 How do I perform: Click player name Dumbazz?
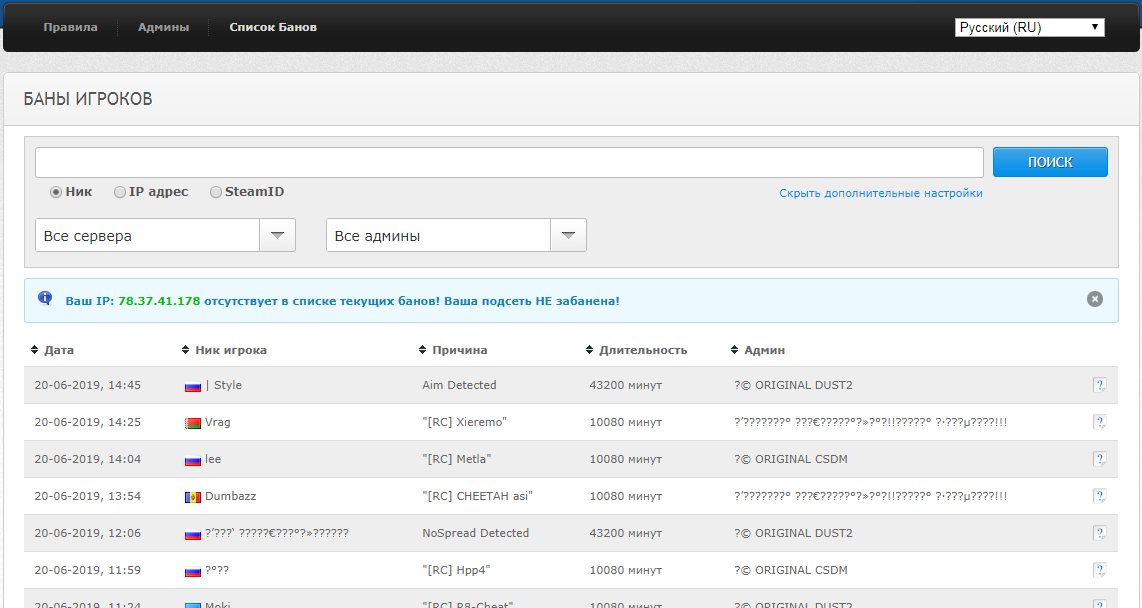pos(231,497)
